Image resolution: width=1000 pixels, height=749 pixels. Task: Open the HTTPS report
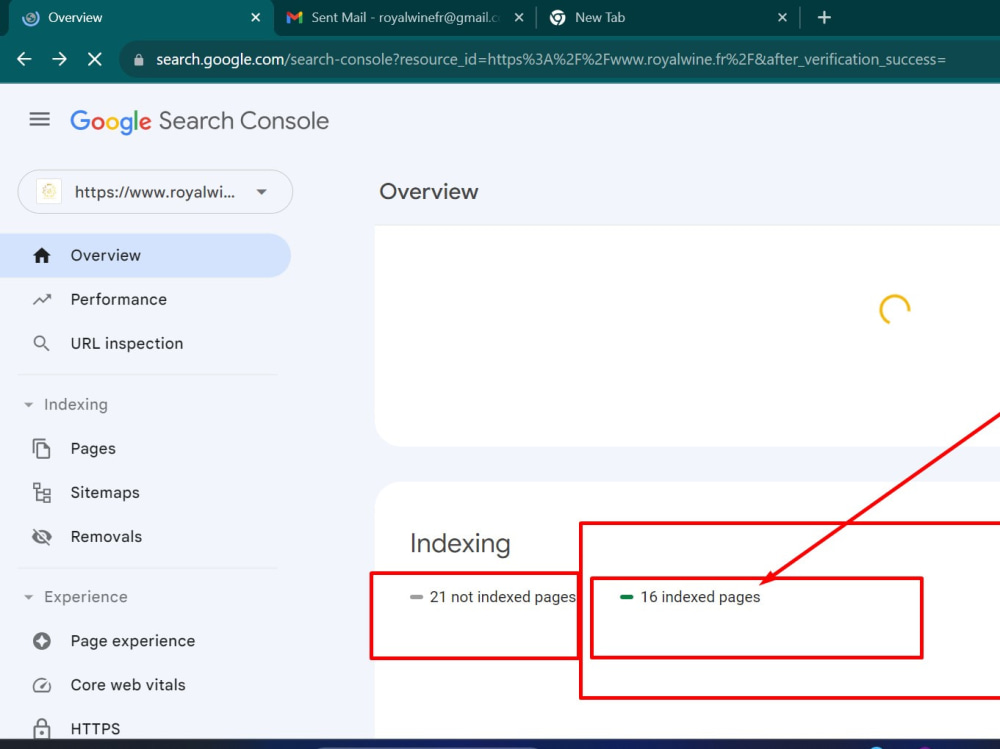[95, 729]
